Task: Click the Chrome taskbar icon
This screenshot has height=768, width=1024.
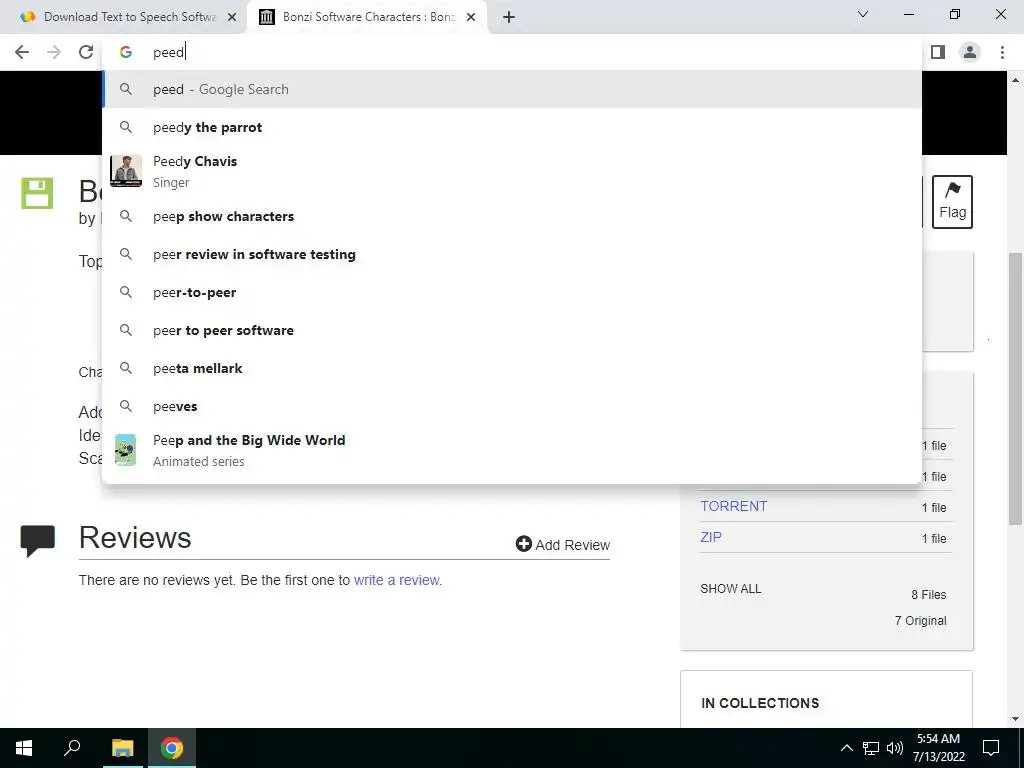Action: point(172,748)
